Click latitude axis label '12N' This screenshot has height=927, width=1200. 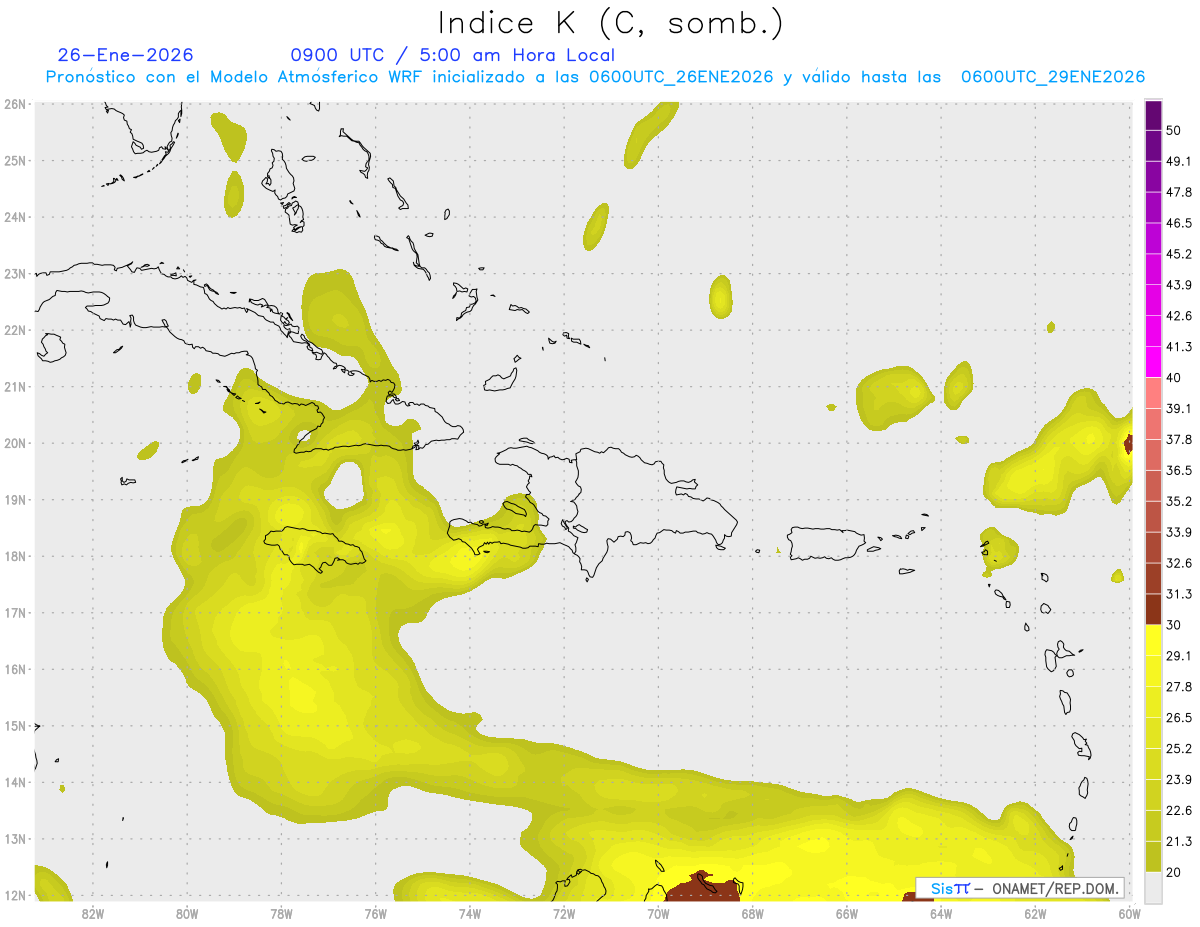coord(14,895)
